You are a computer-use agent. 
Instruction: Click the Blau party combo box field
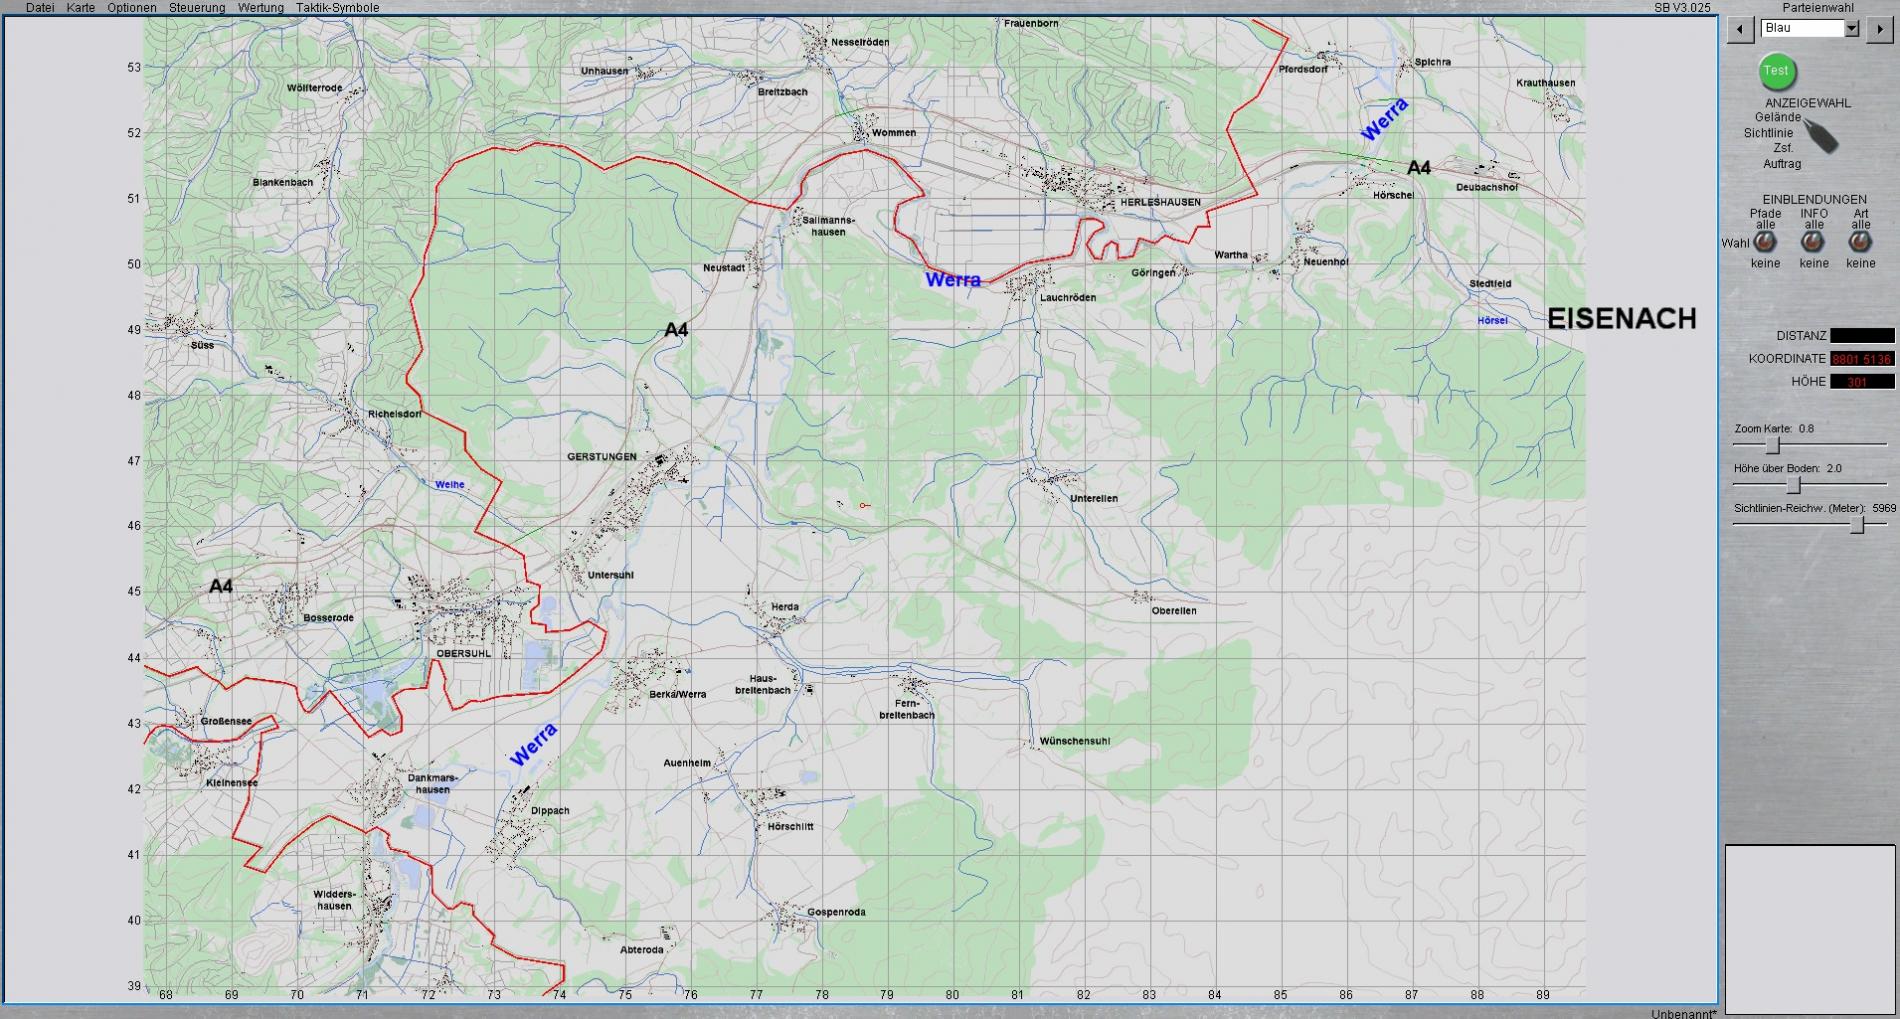pos(1802,29)
